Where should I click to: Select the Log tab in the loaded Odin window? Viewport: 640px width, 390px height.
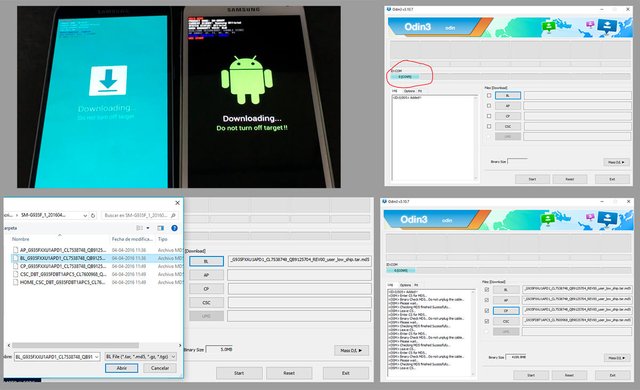(x=391, y=285)
